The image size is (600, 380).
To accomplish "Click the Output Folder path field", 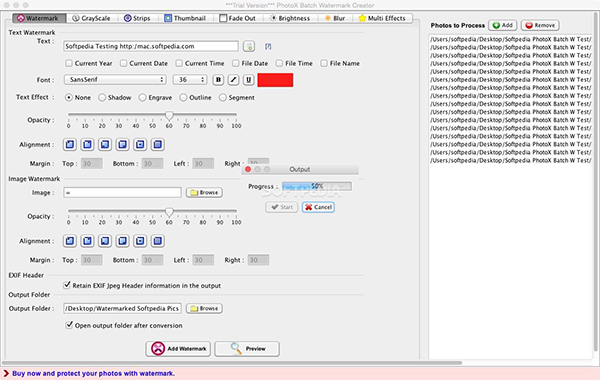I will tap(122, 308).
